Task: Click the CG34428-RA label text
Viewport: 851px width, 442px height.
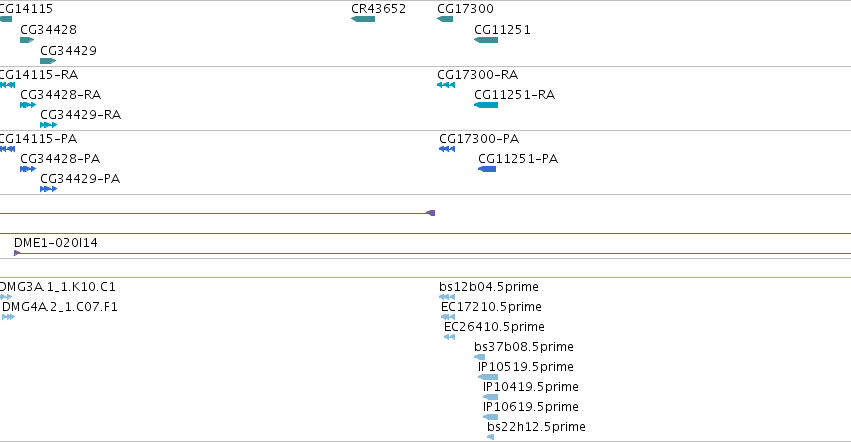Action: pos(61,94)
